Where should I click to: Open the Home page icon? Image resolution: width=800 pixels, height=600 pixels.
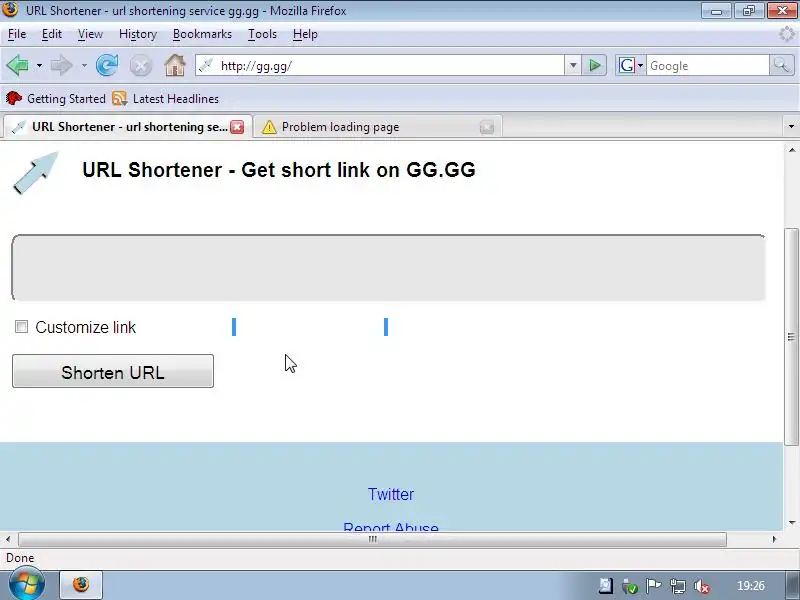175,65
